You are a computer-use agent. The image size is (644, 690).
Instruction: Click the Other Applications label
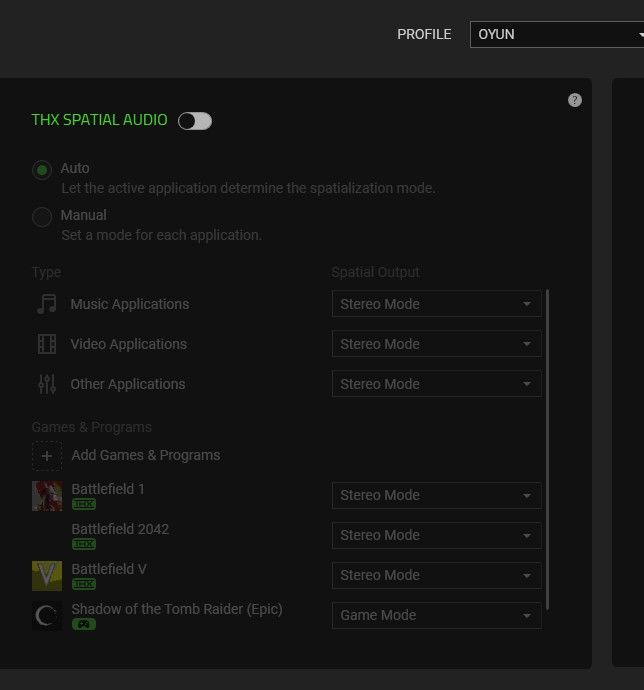pyautogui.click(x=128, y=384)
